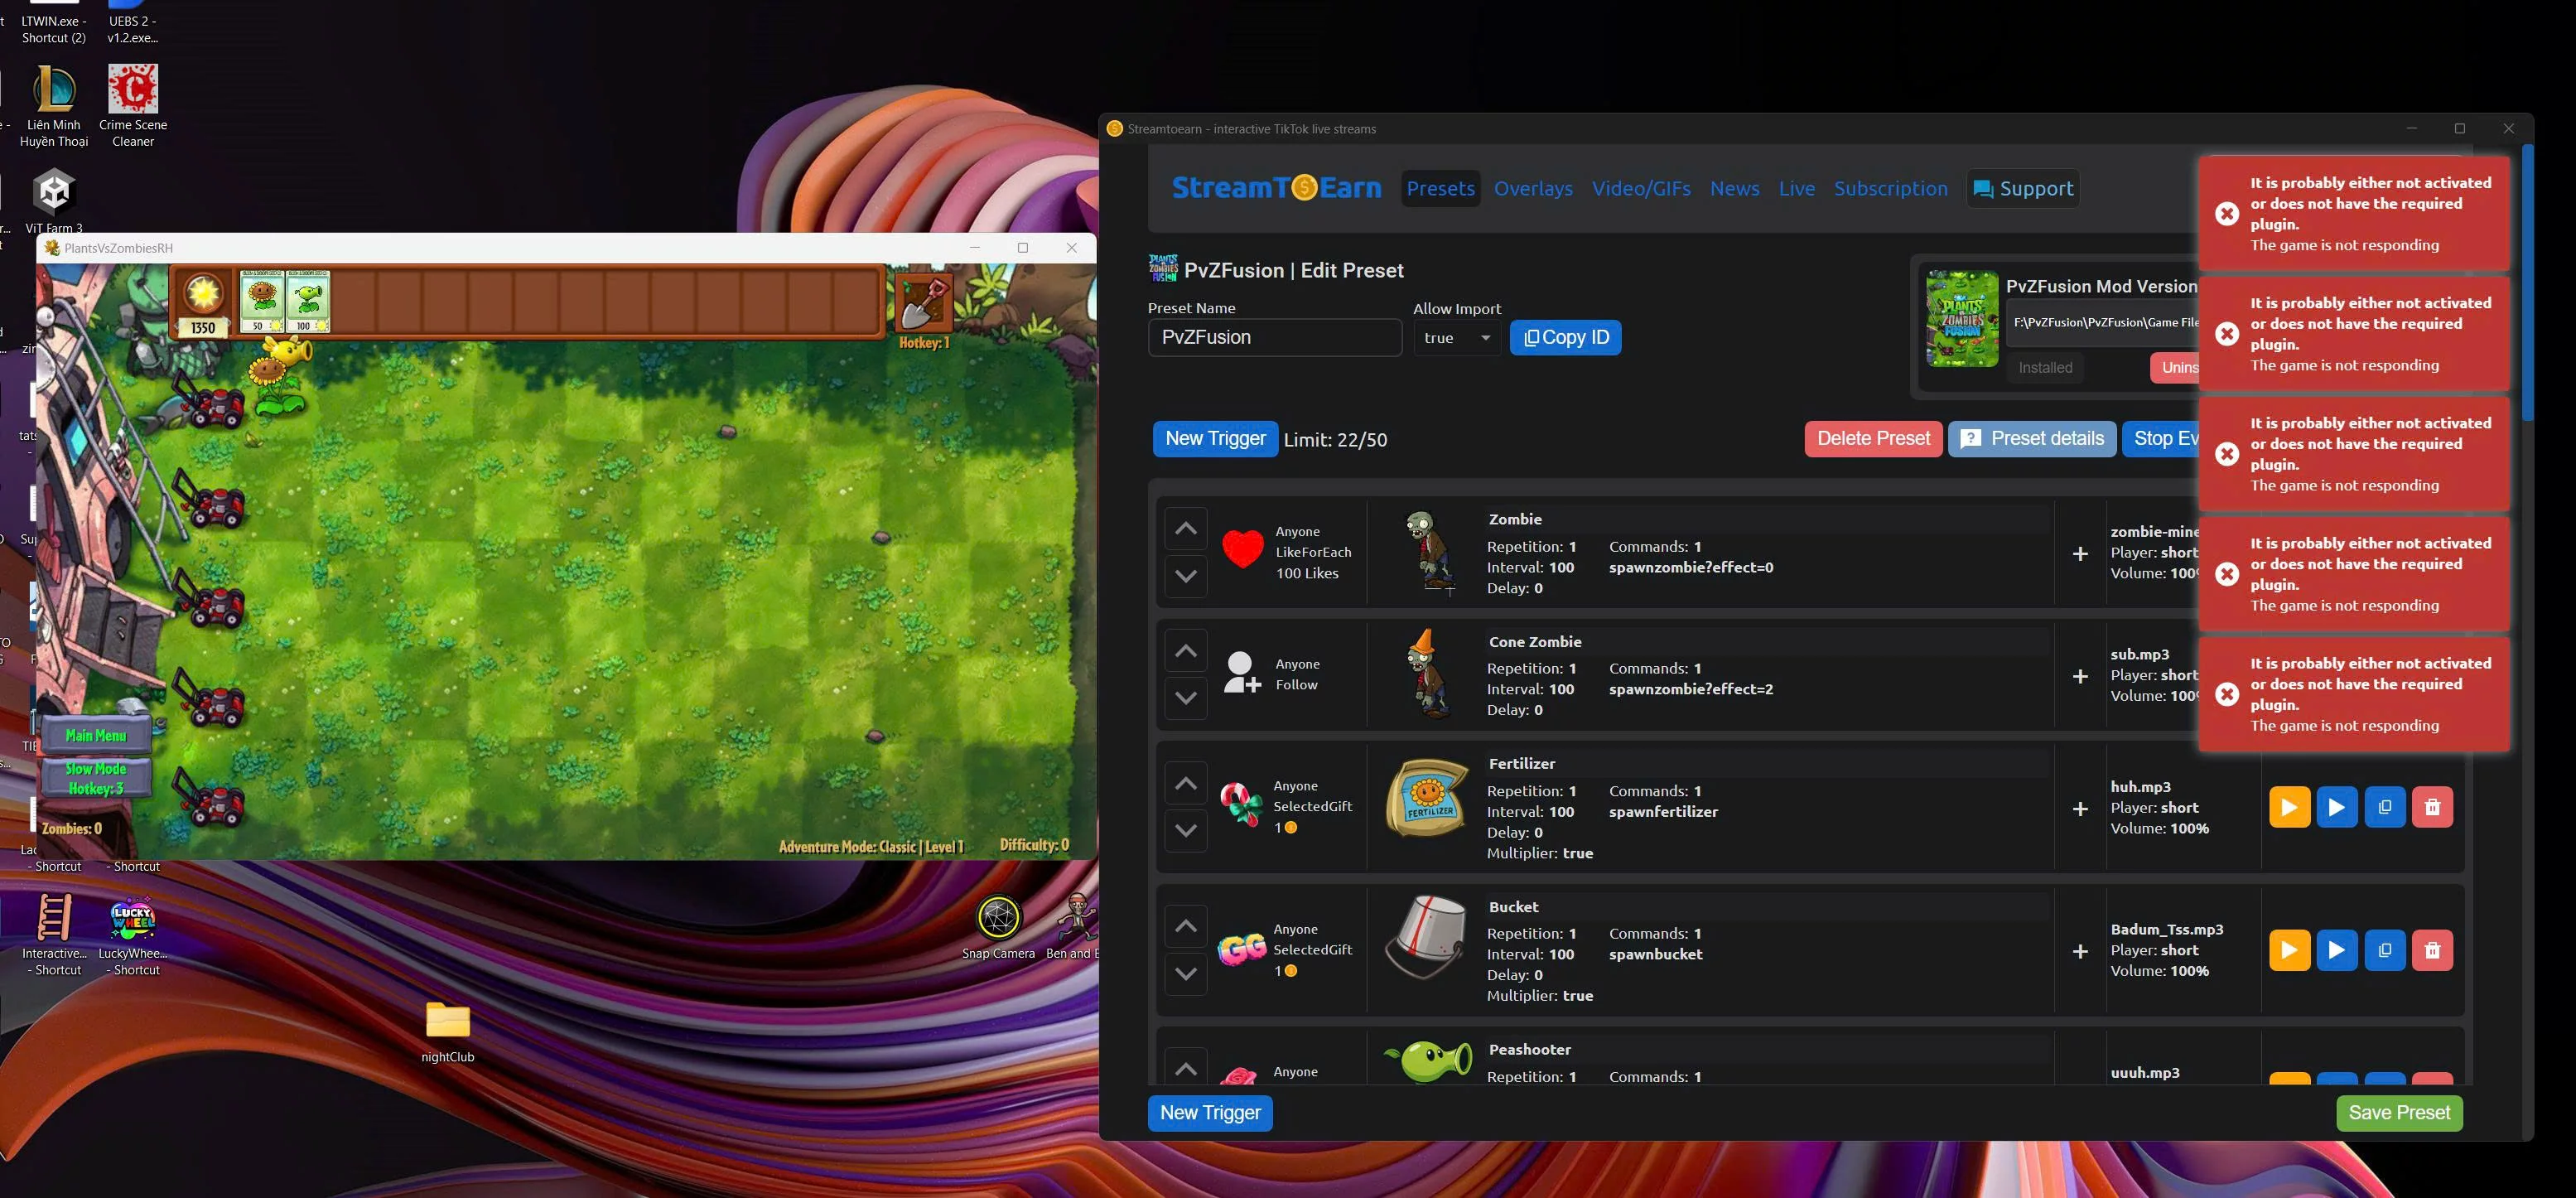The height and width of the screenshot is (1198, 2576).
Task: Click the Delete Preset button
Action: [x=1873, y=439]
